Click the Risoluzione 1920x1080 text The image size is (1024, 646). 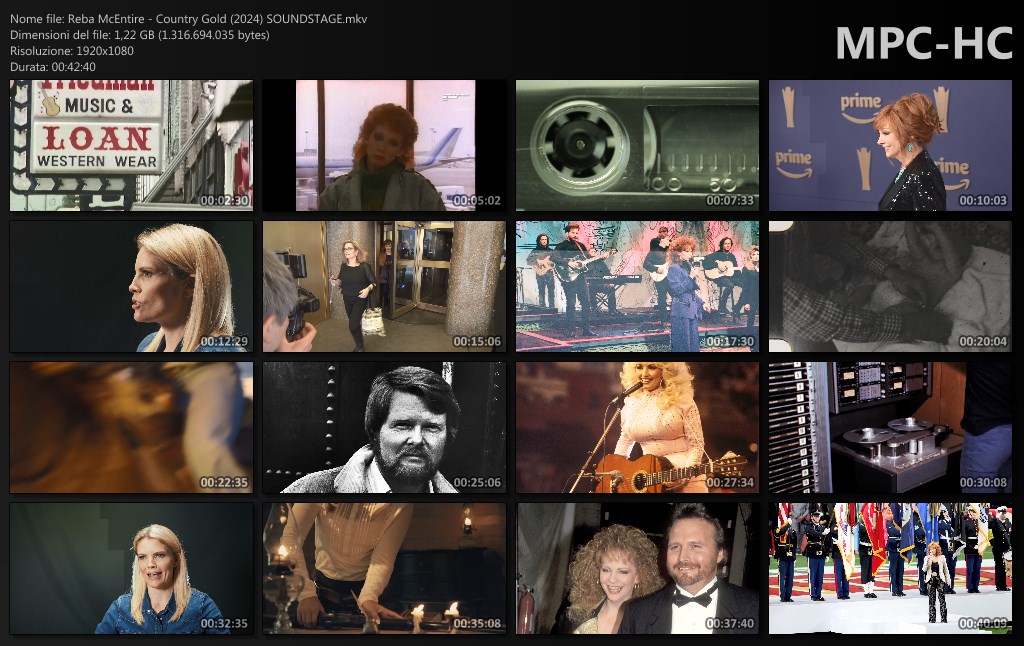[x=72, y=51]
